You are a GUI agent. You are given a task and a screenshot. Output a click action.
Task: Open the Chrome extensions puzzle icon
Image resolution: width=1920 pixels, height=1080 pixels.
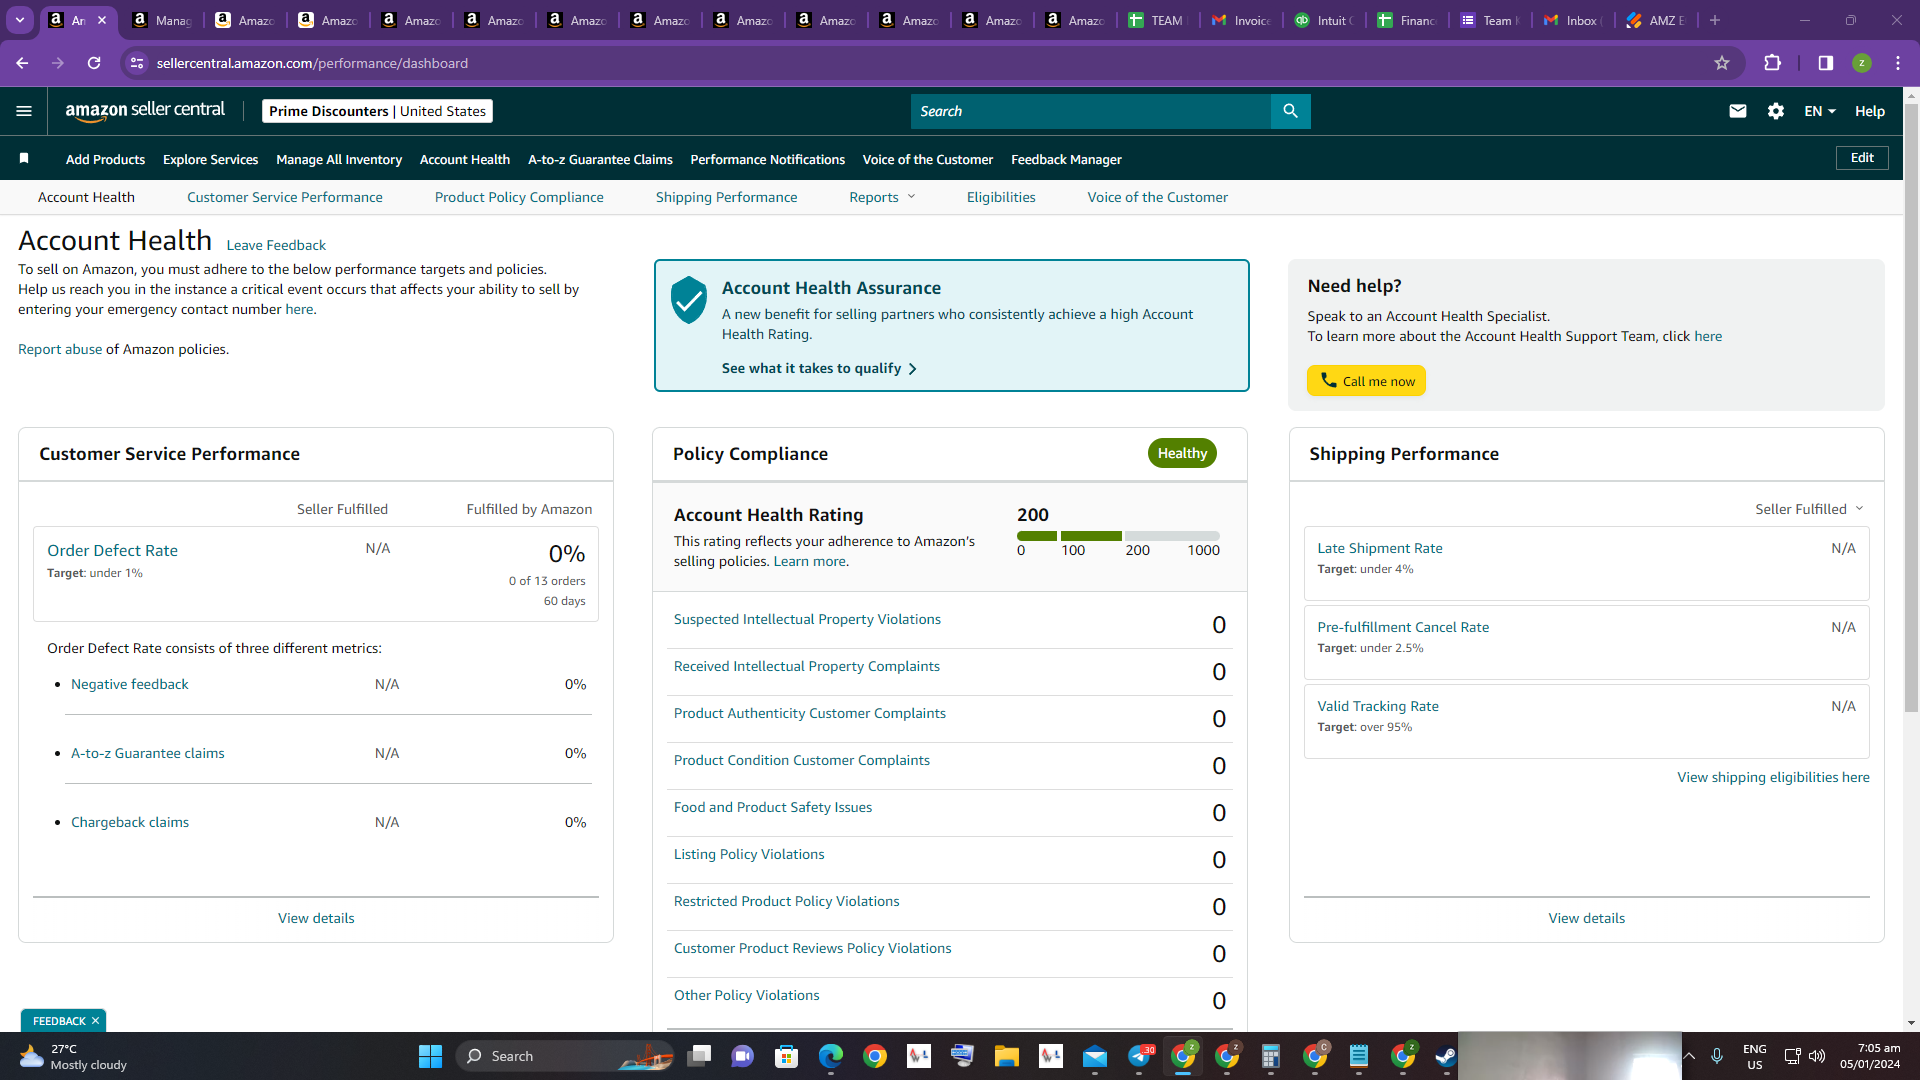click(1772, 63)
